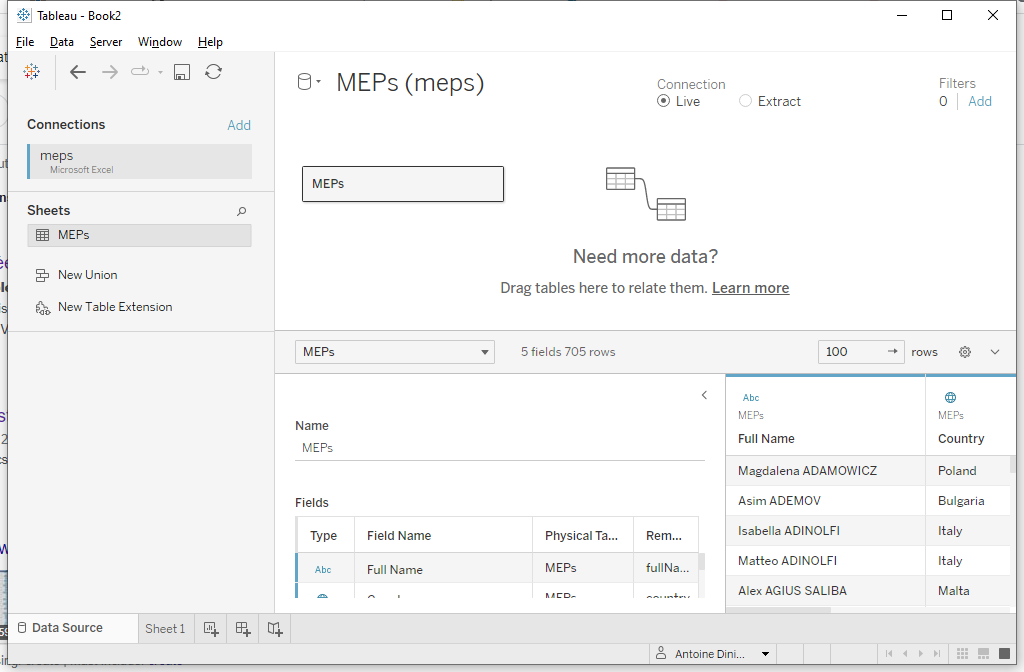Image resolution: width=1024 pixels, height=672 pixels.
Task: Jump to the last sheet arrow
Action: 937,654
